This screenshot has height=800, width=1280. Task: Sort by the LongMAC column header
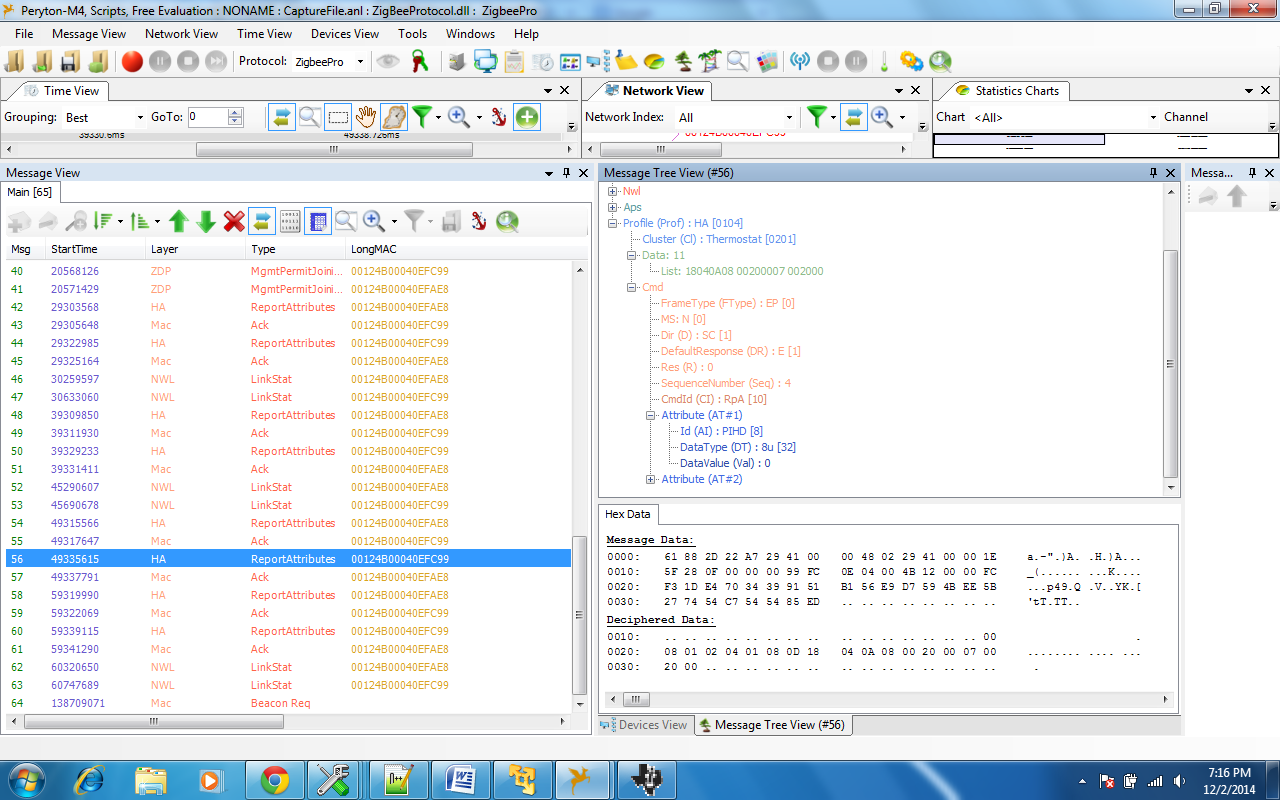click(460, 249)
